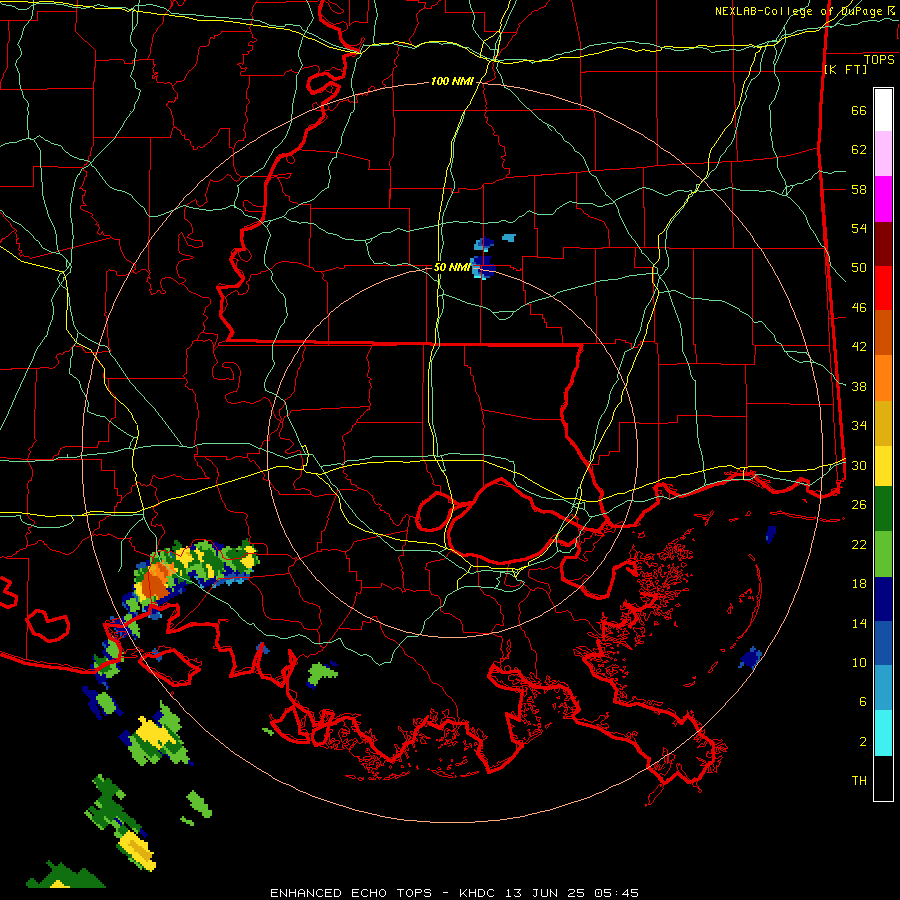Click the 18 legend value

point(859,584)
